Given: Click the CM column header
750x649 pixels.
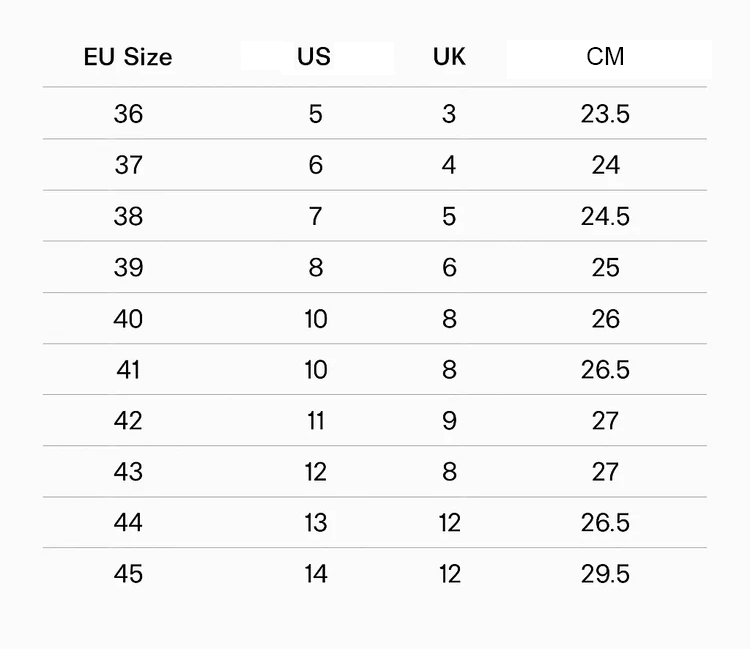Looking at the screenshot, I should click(x=605, y=56).
